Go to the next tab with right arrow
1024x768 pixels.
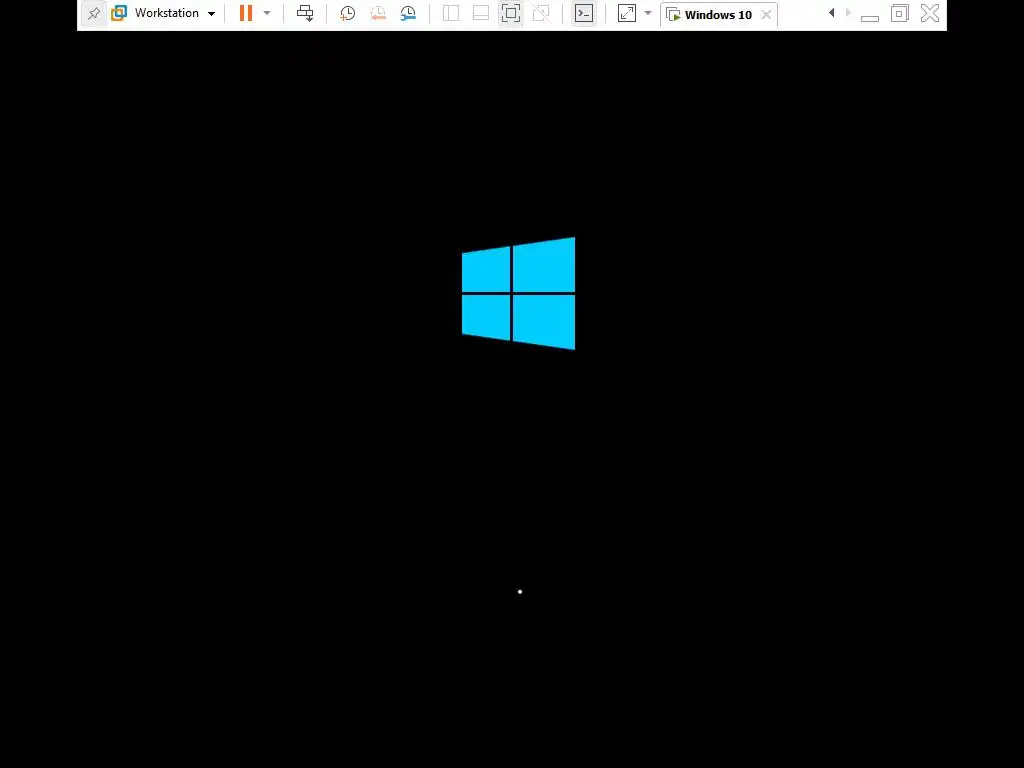click(x=848, y=12)
